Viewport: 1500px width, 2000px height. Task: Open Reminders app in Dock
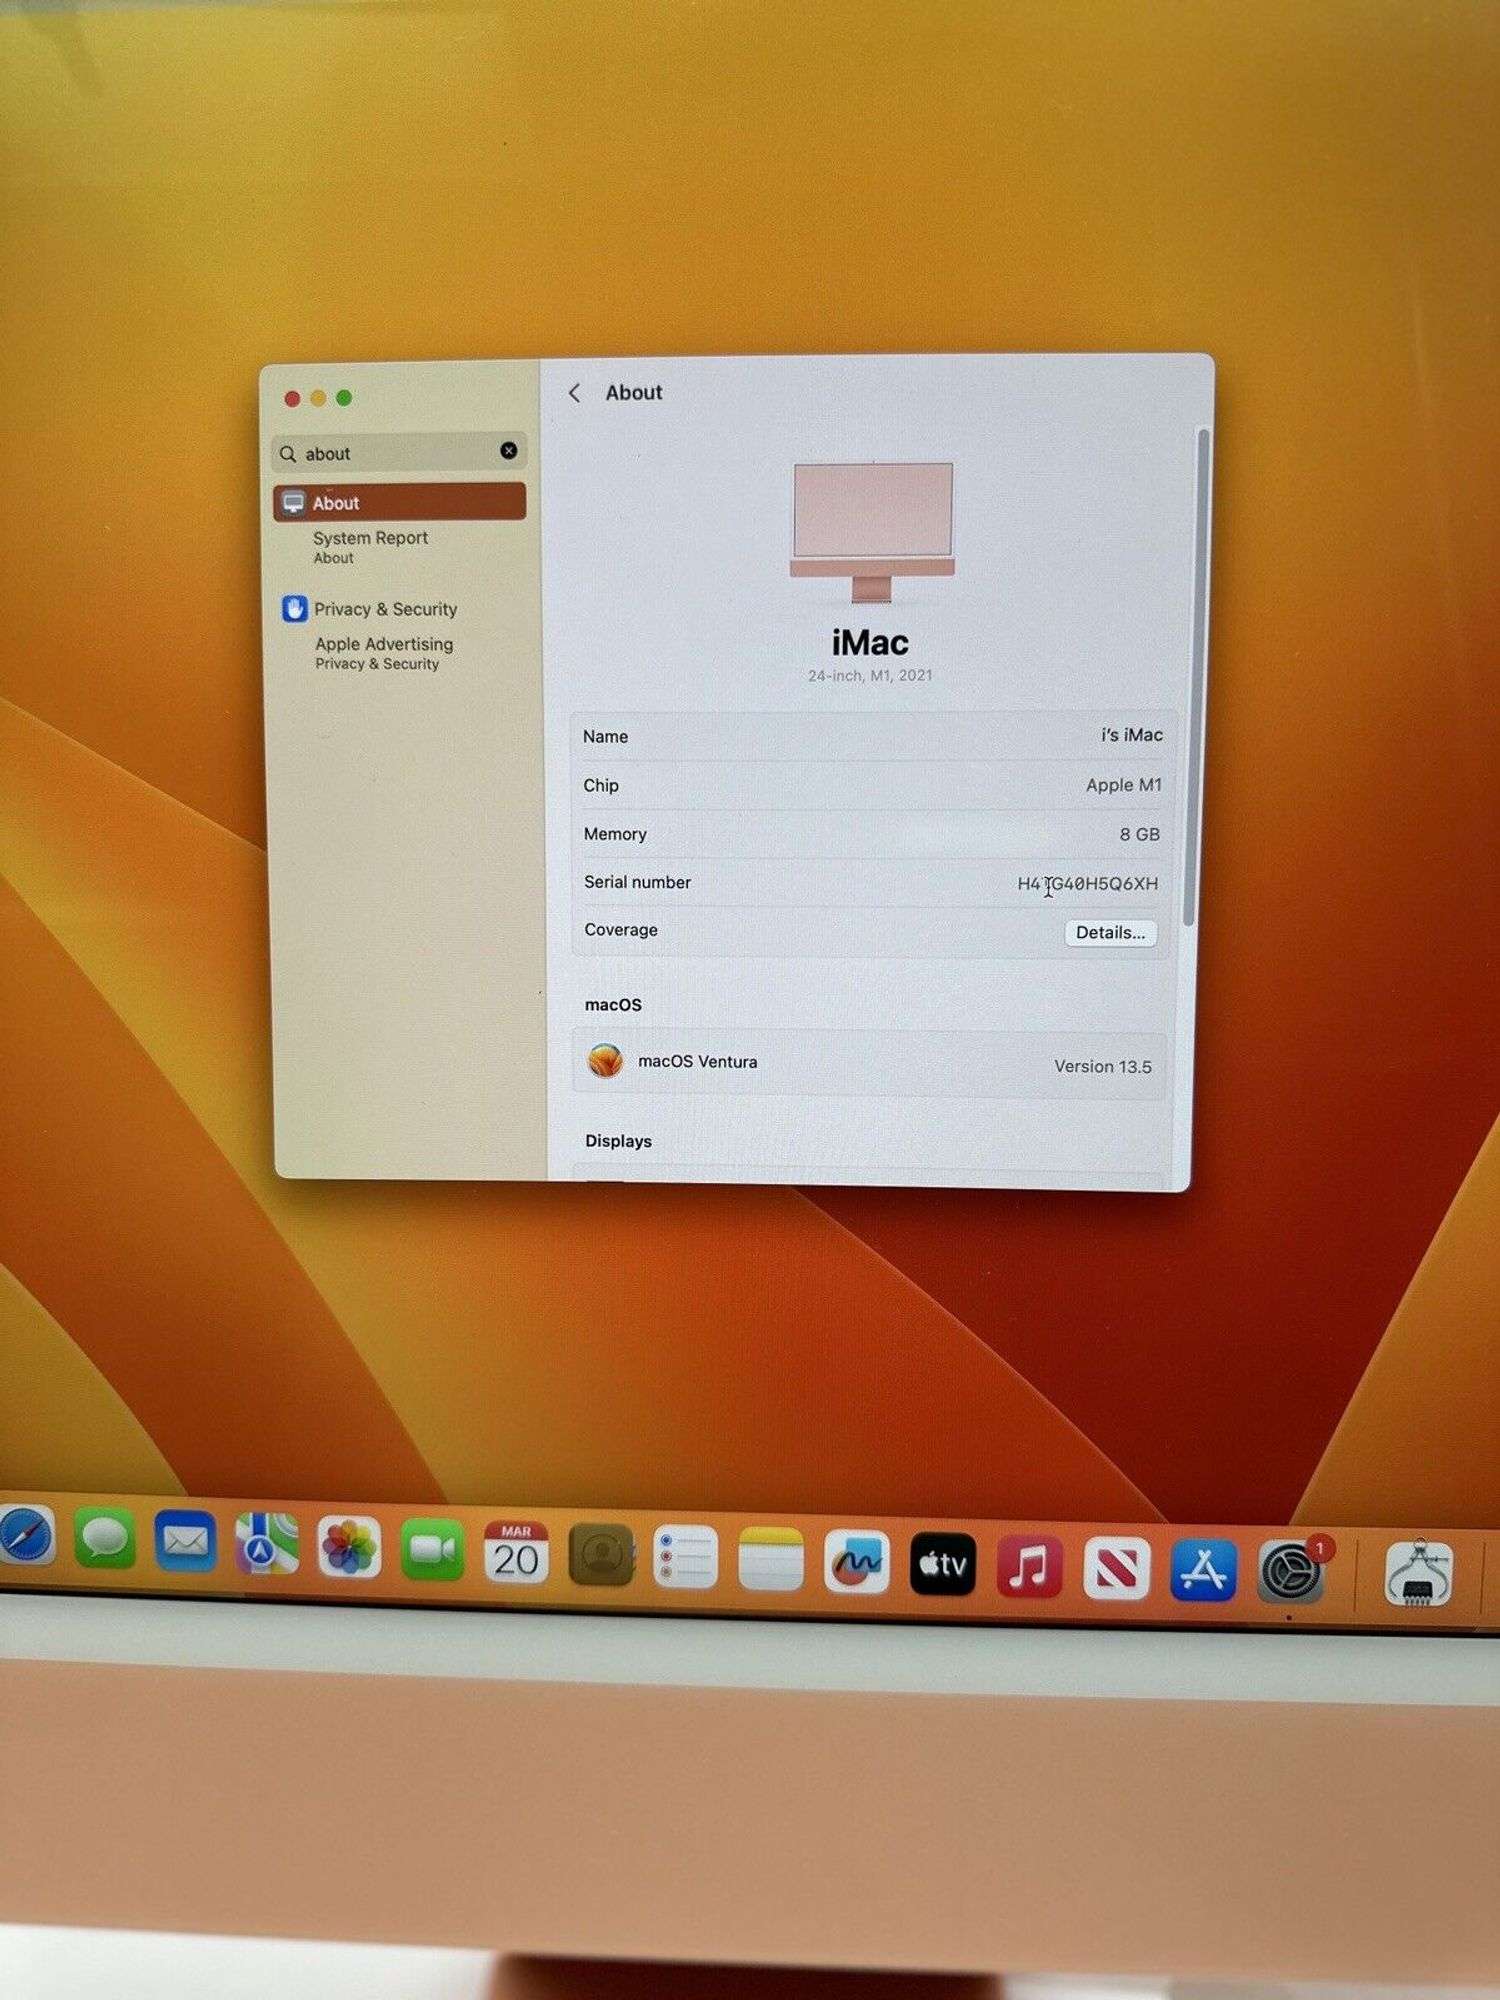click(x=685, y=1558)
